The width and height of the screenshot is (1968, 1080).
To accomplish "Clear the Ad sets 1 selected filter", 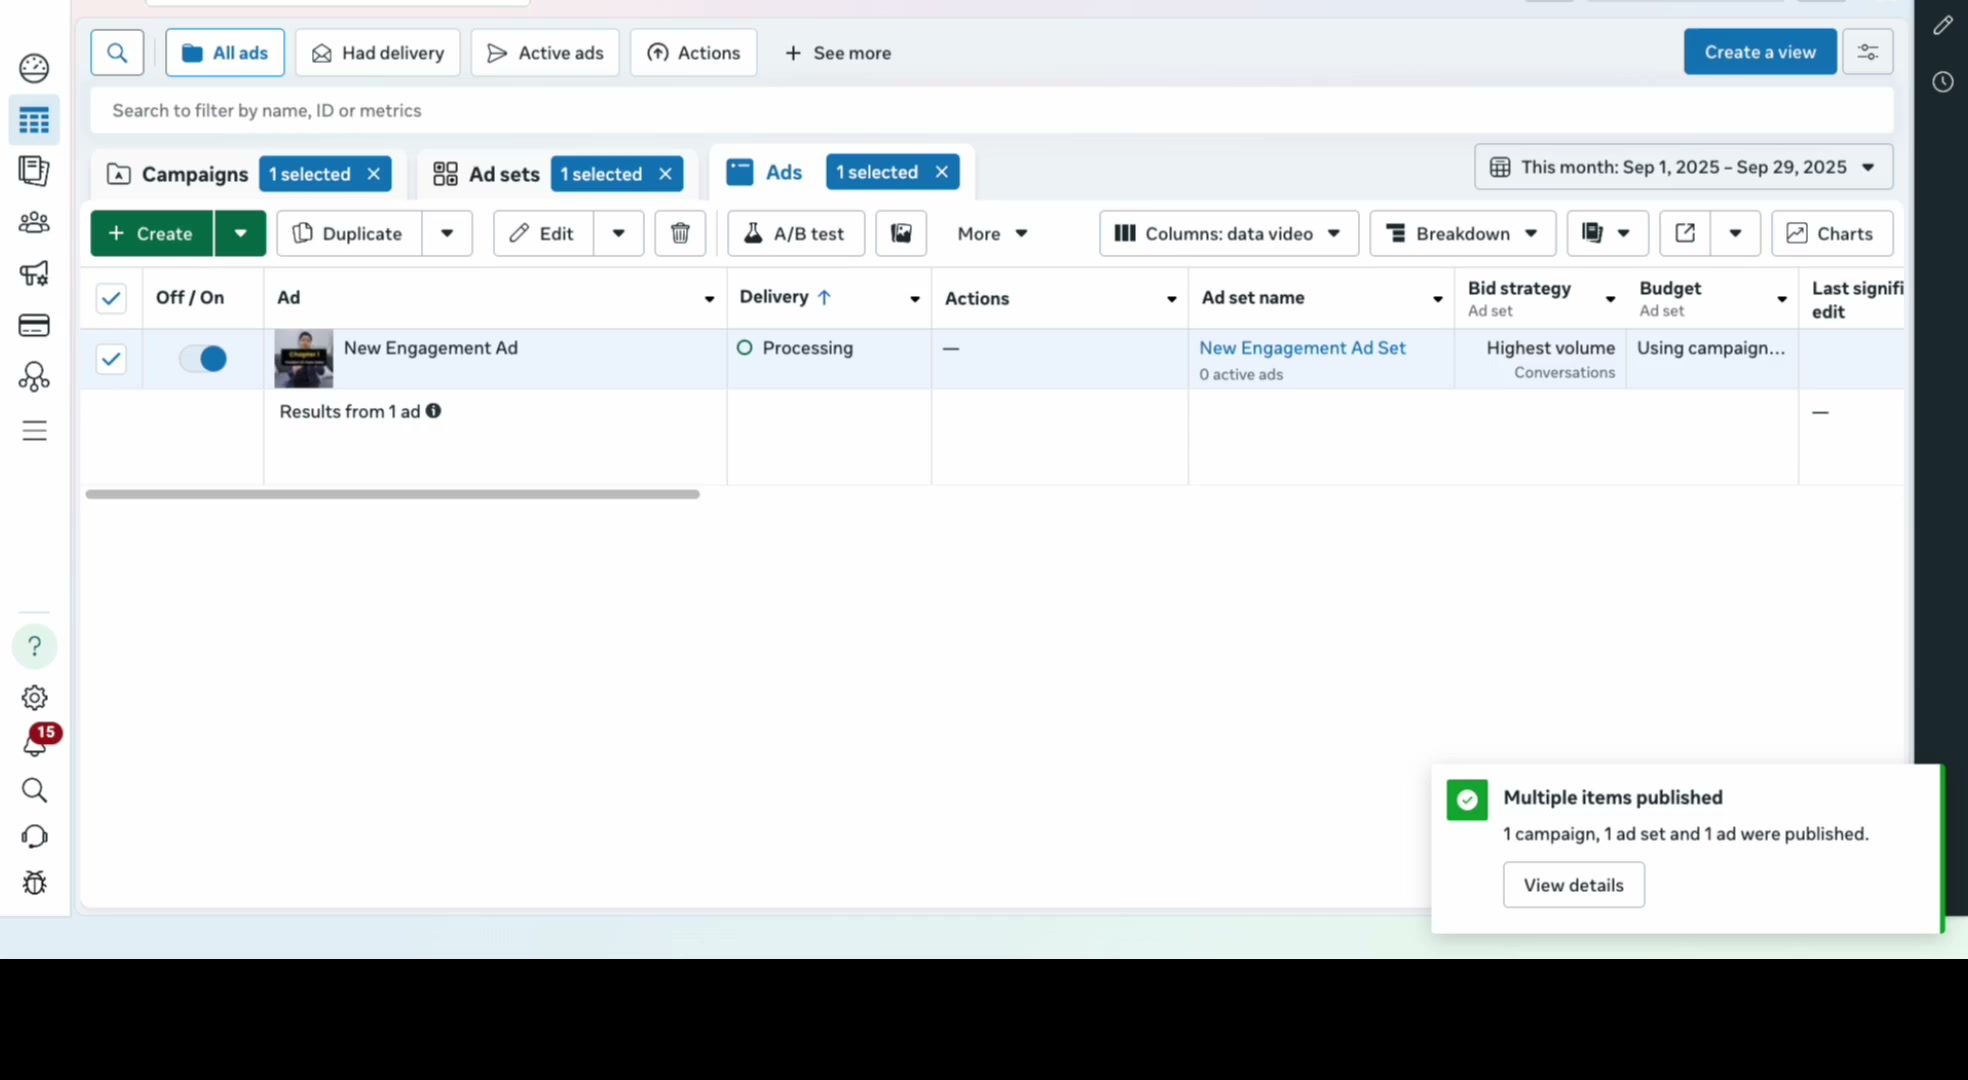I will click(665, 174).
